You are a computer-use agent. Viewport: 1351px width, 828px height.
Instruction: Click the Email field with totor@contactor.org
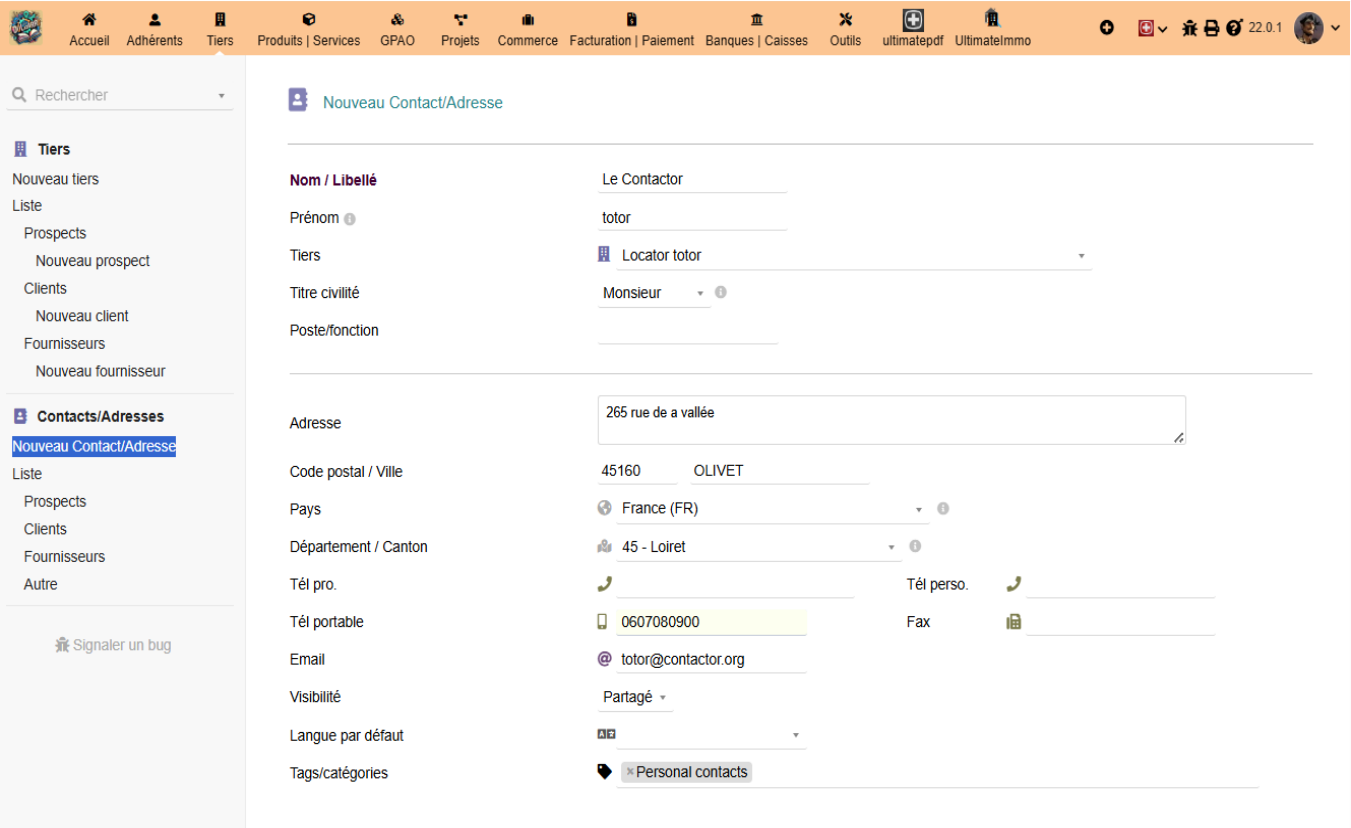coord(711,660)
